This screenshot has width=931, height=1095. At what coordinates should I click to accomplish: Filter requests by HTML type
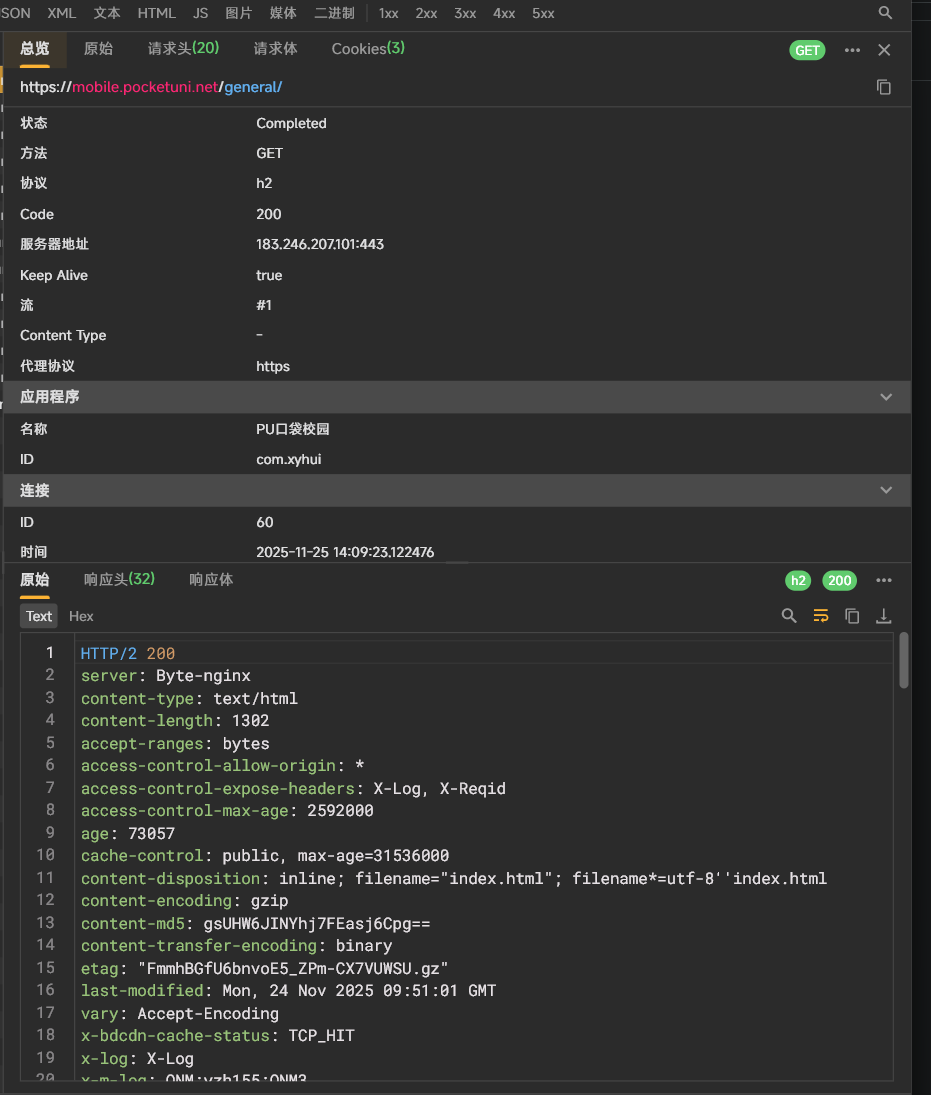click(156, 13)
